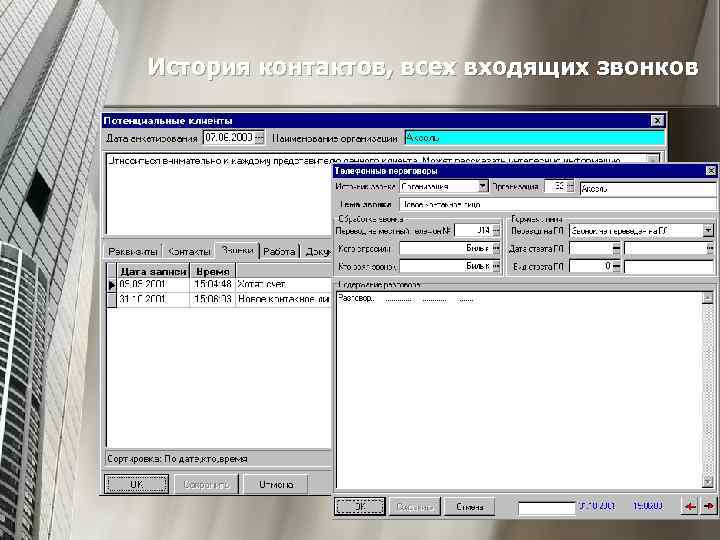The width and height of the screenshot is (720, 540).
Task: Expand 'Источник звонка' dropdown
Action: coord(483,186)
